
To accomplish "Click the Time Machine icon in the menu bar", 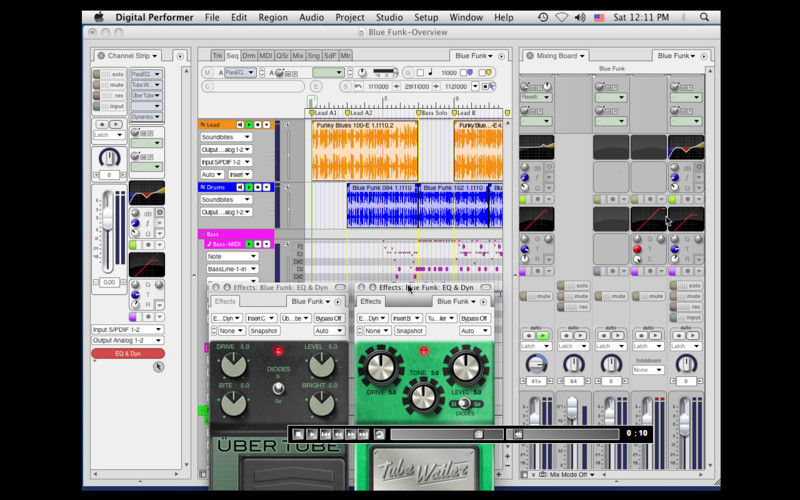I will pos(543,17).
